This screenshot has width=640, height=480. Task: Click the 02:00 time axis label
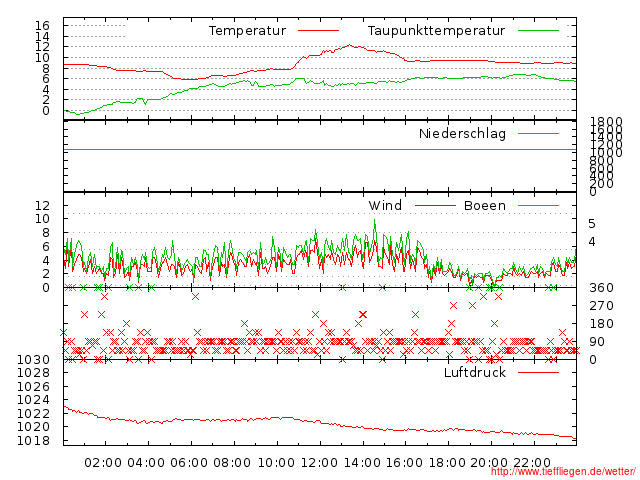(x=103, y=463)
